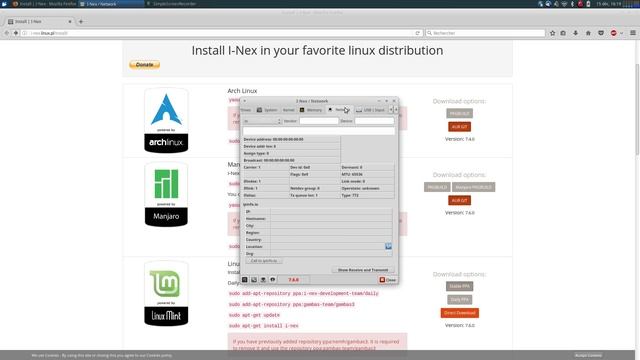Accept cookies in the bottom banner
This screenshot has height=360, width=640.
[589, 355]
